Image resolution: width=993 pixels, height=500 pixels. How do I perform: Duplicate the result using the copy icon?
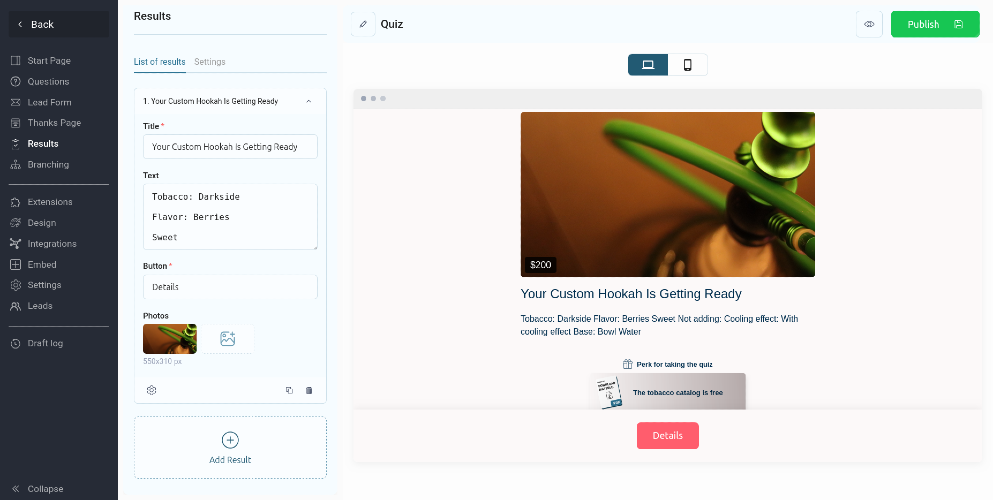coord(289,391)
